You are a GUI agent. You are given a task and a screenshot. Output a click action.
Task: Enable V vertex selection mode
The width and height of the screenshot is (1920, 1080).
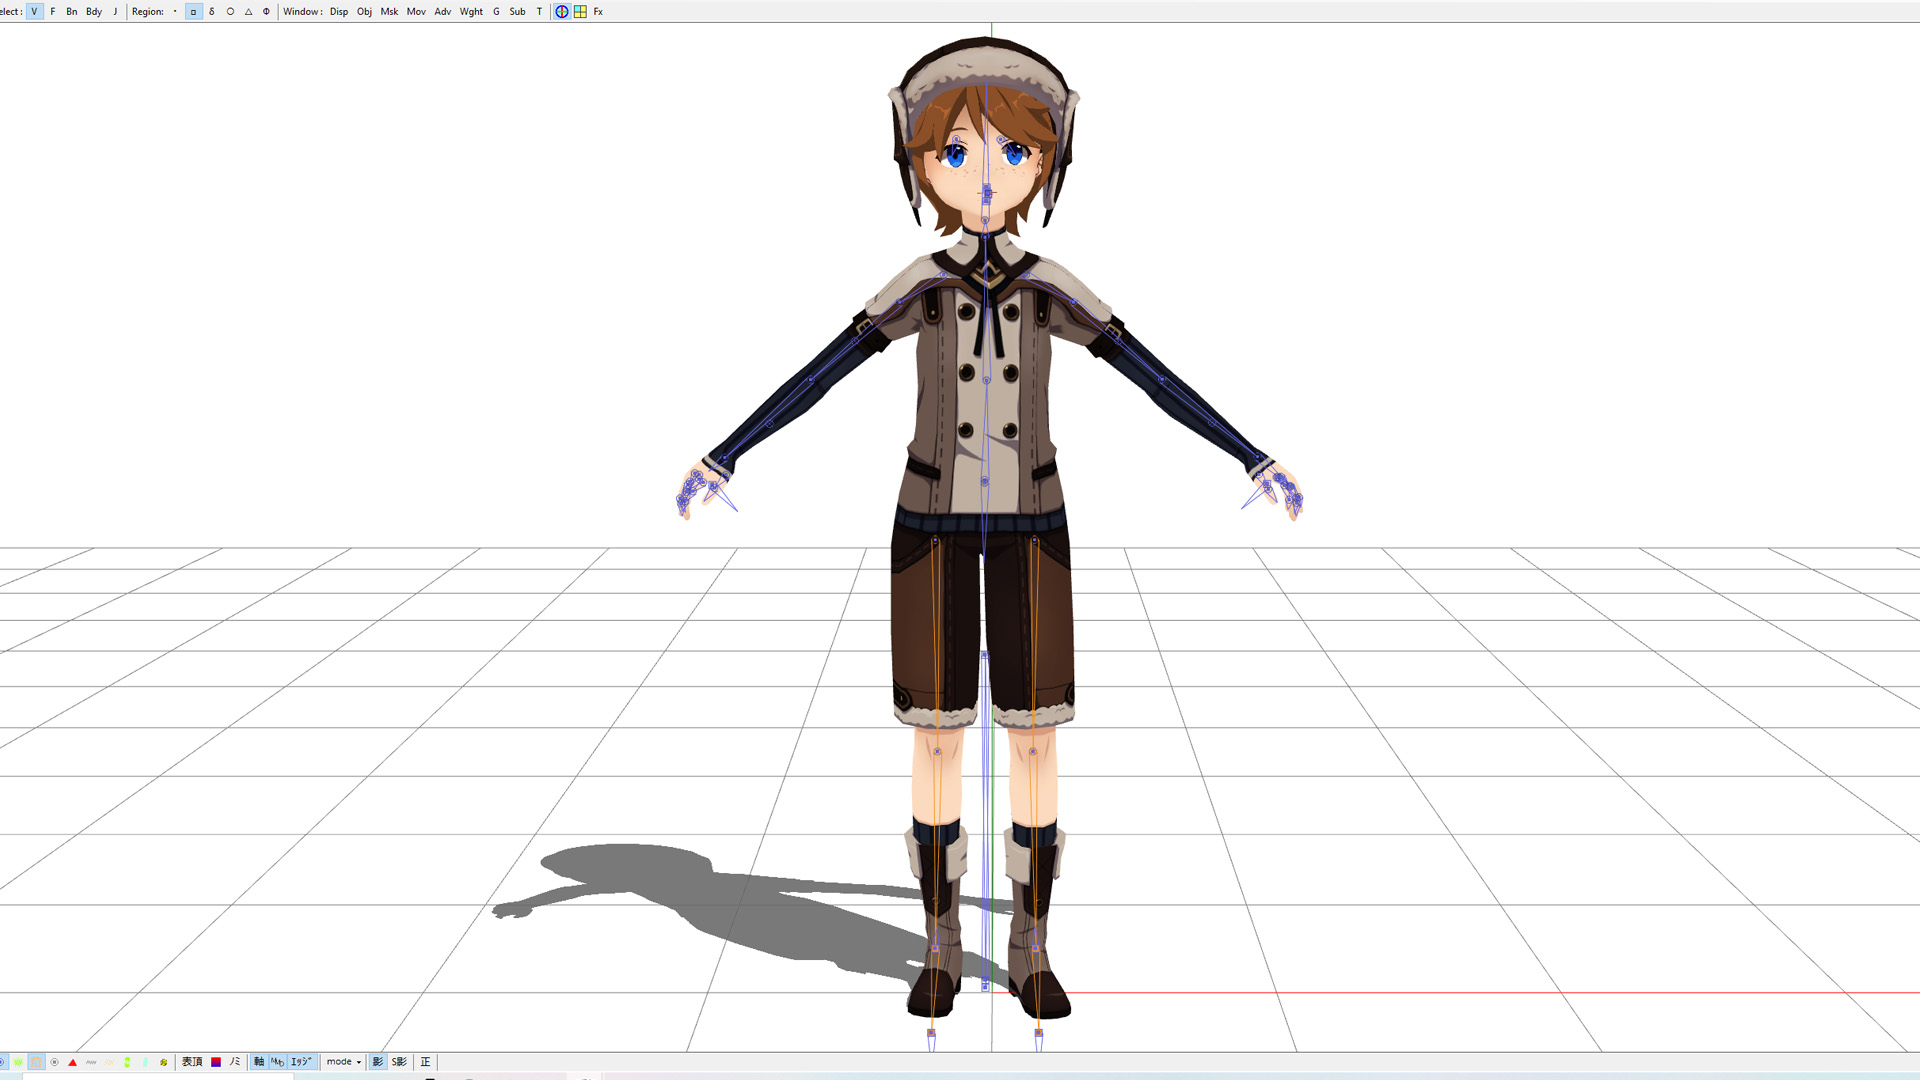[x=33, y=11]
